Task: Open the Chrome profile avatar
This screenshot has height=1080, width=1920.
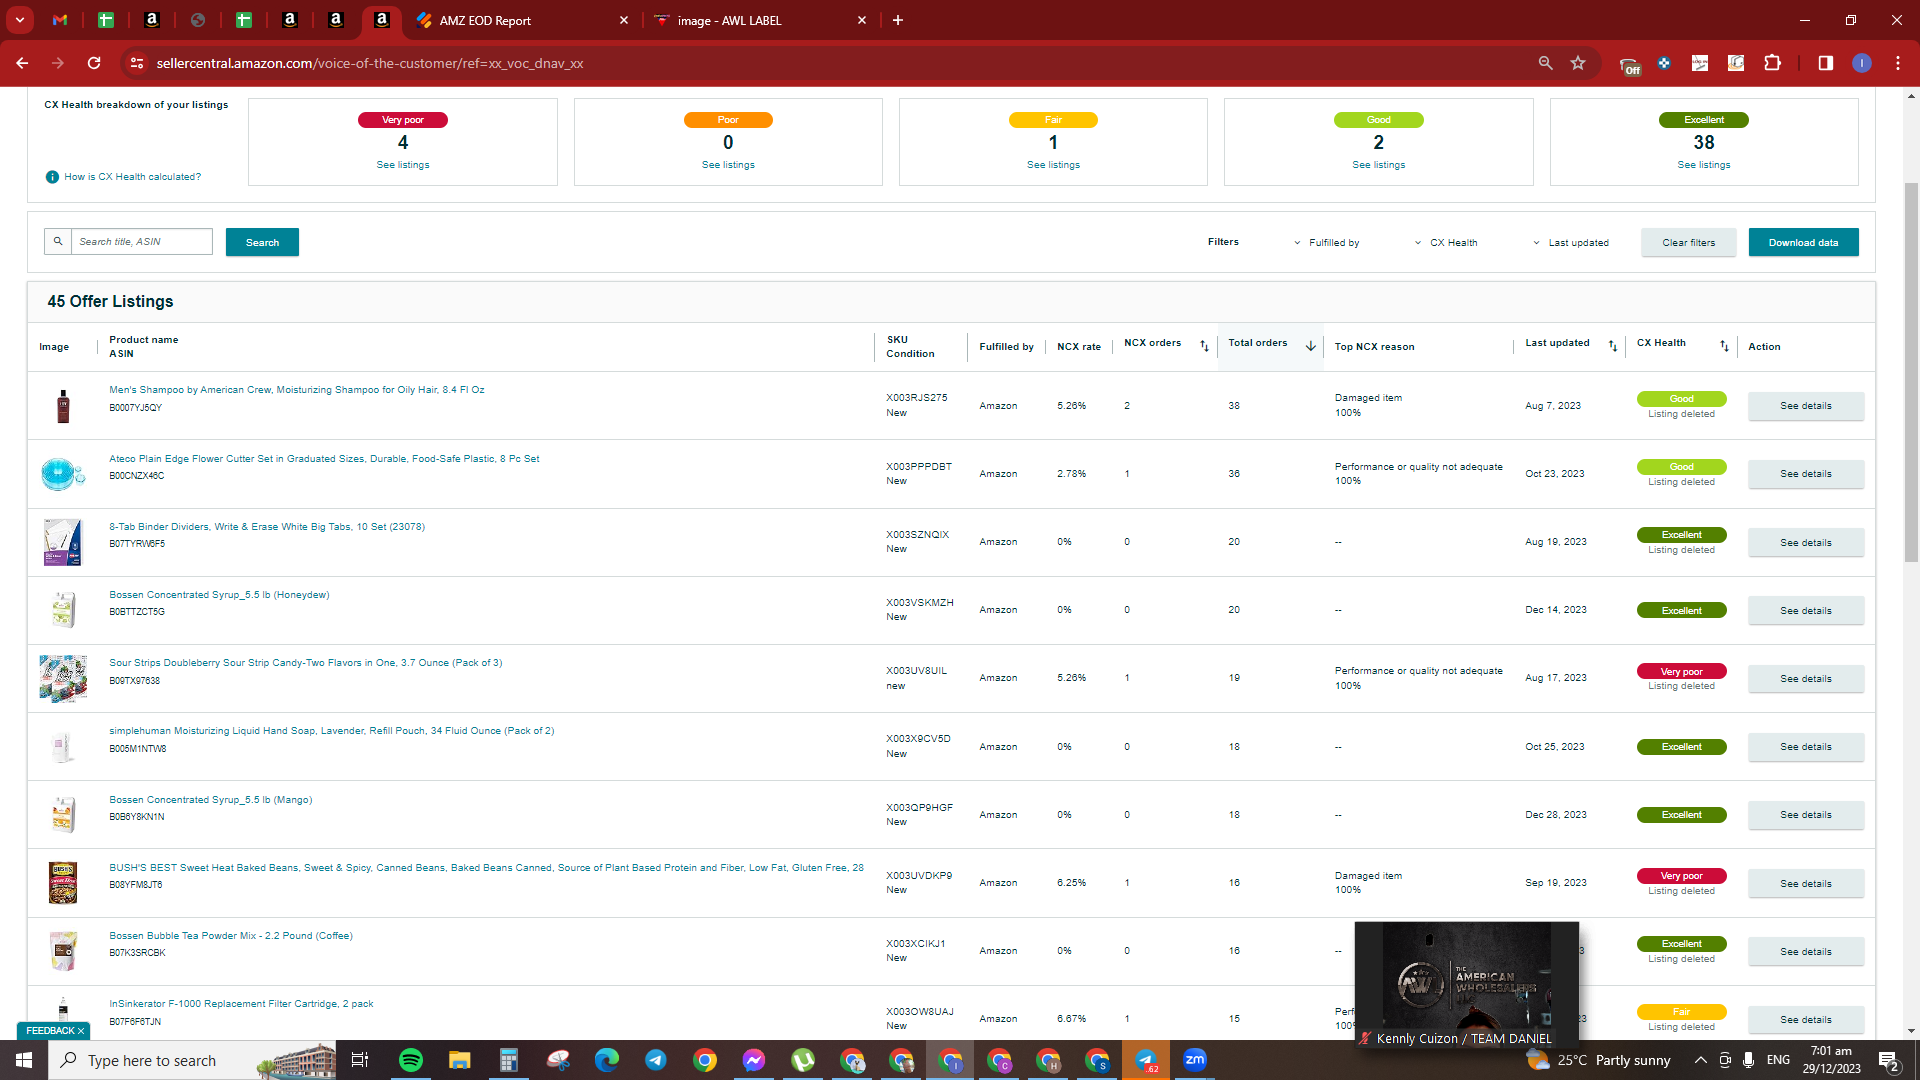Action: pos(1861,63)
